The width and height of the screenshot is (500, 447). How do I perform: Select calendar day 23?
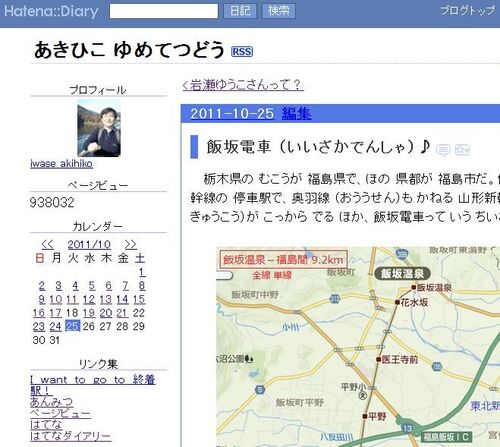tap(39, 326)
